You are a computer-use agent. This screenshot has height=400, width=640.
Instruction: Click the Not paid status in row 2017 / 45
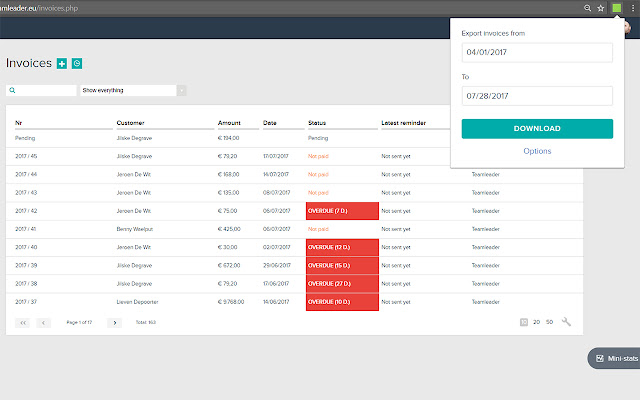coord(318,156)
